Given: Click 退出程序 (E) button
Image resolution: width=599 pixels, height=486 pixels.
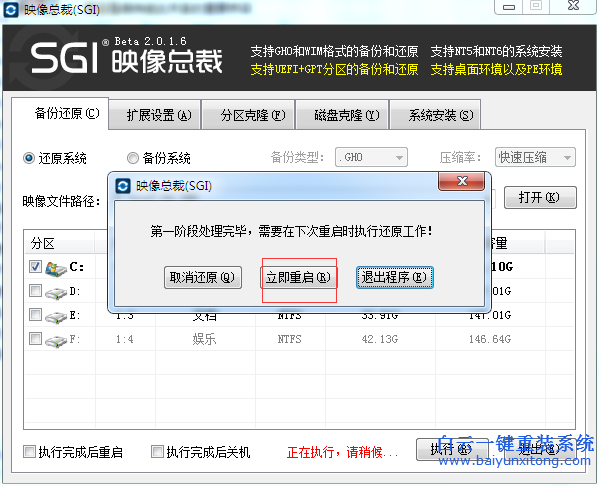Looking at the screenshot, I should click(x=395, y=277).
